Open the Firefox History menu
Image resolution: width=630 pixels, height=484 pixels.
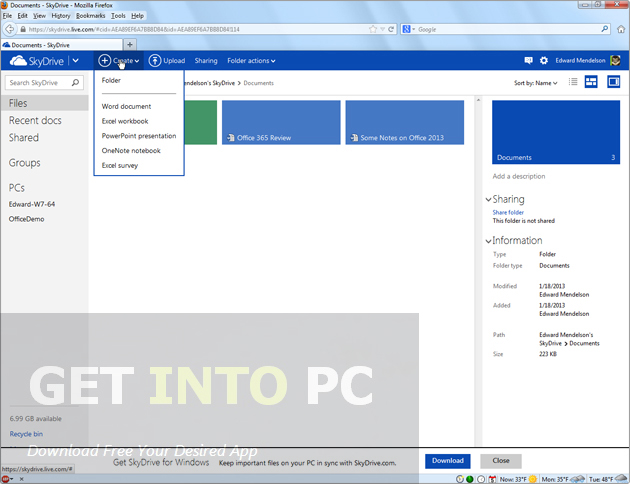point(61,16)
